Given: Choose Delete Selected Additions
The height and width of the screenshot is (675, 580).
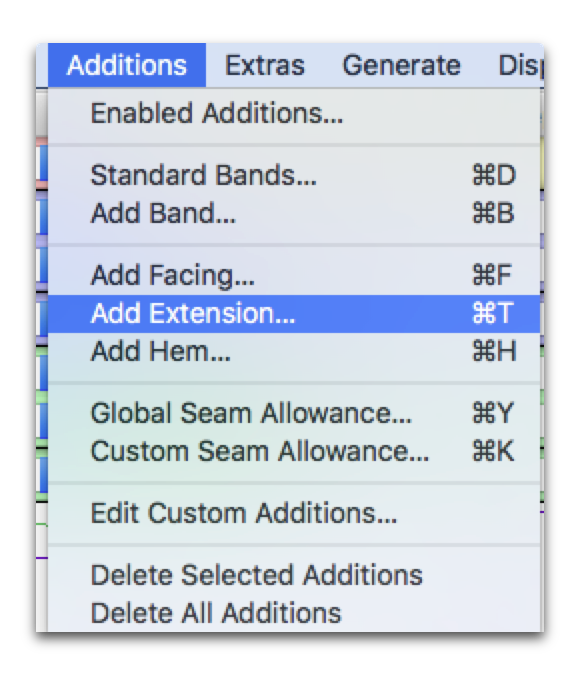Looking at the screenshot, I should (x=294, y=575).
